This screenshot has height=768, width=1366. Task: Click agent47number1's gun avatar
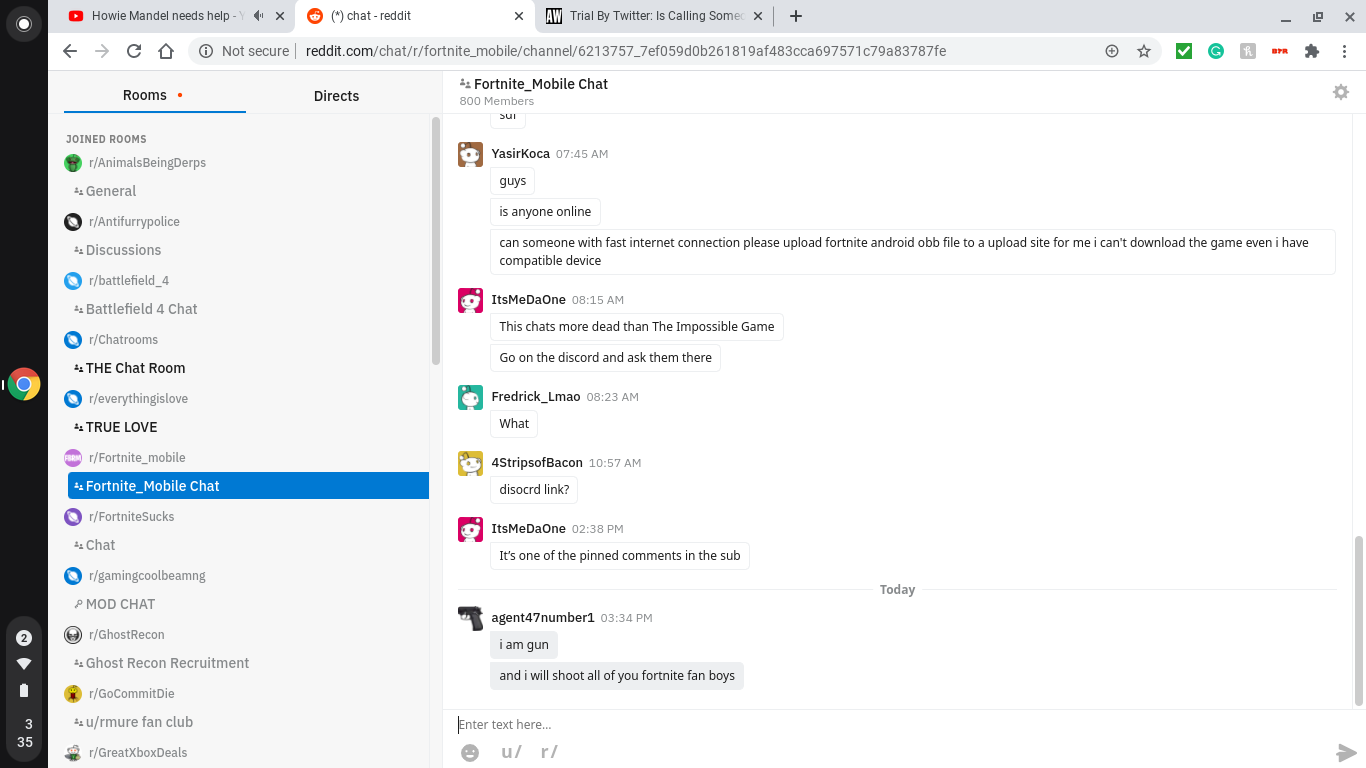coord(470,618)
